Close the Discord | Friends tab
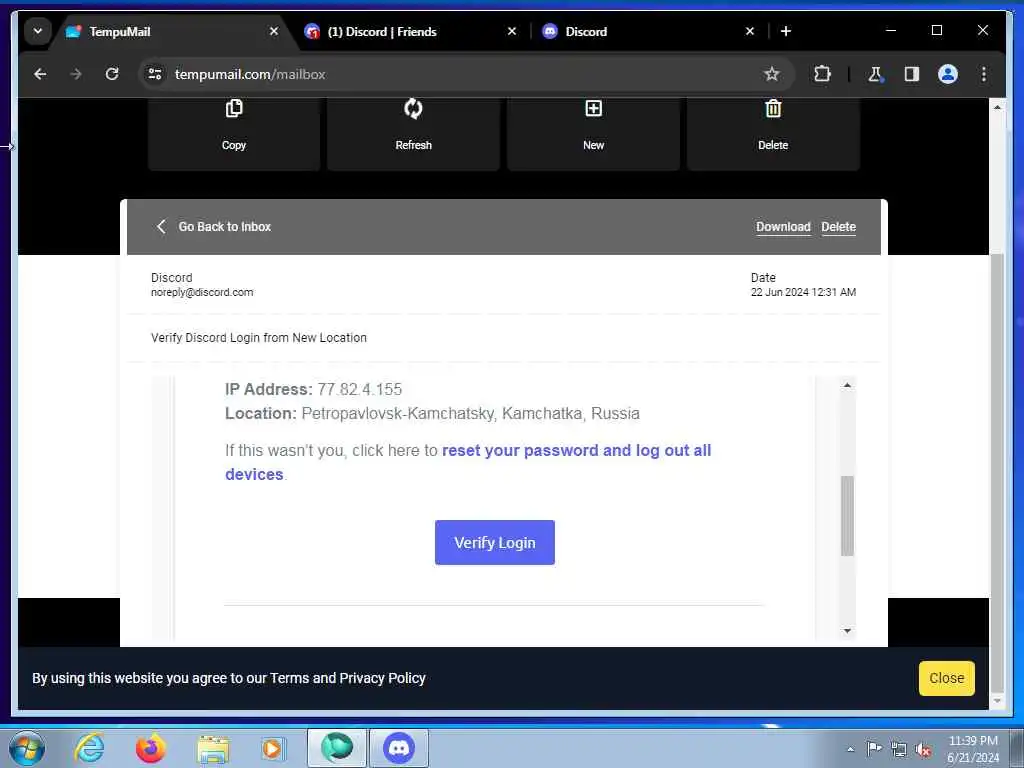Image resolution: width=1024 pixels, height=768 pixels. point(512,31)
